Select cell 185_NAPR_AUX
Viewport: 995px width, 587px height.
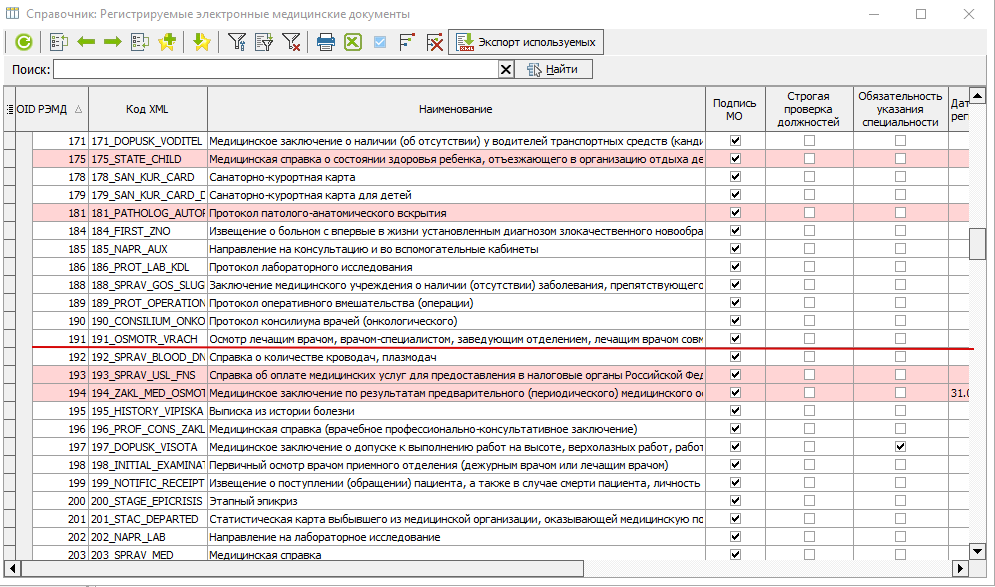tap(148, 249)
